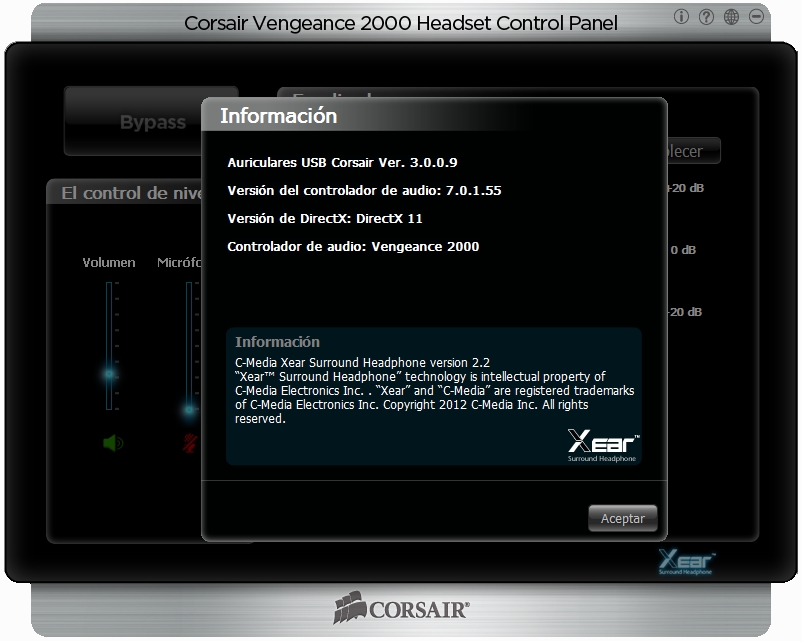Click the partially hidden Restablecer button
802x641 pixels.
pyautogui.click(x=693, y=151)
